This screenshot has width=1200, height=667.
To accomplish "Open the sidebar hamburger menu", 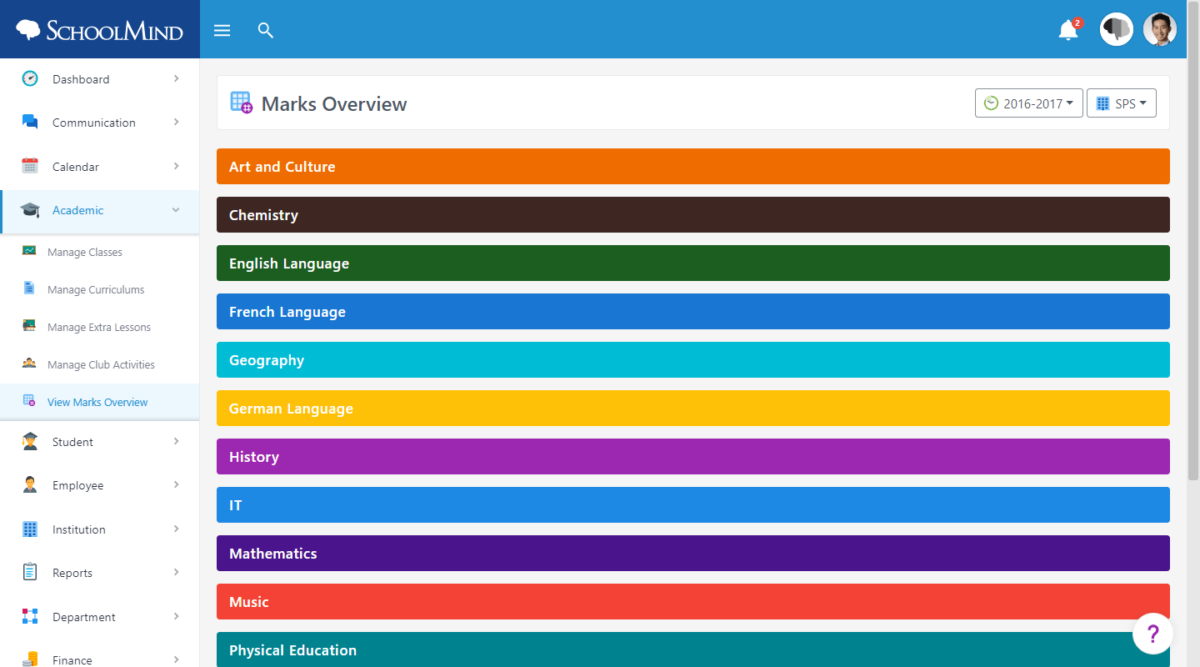I will 221,30.
